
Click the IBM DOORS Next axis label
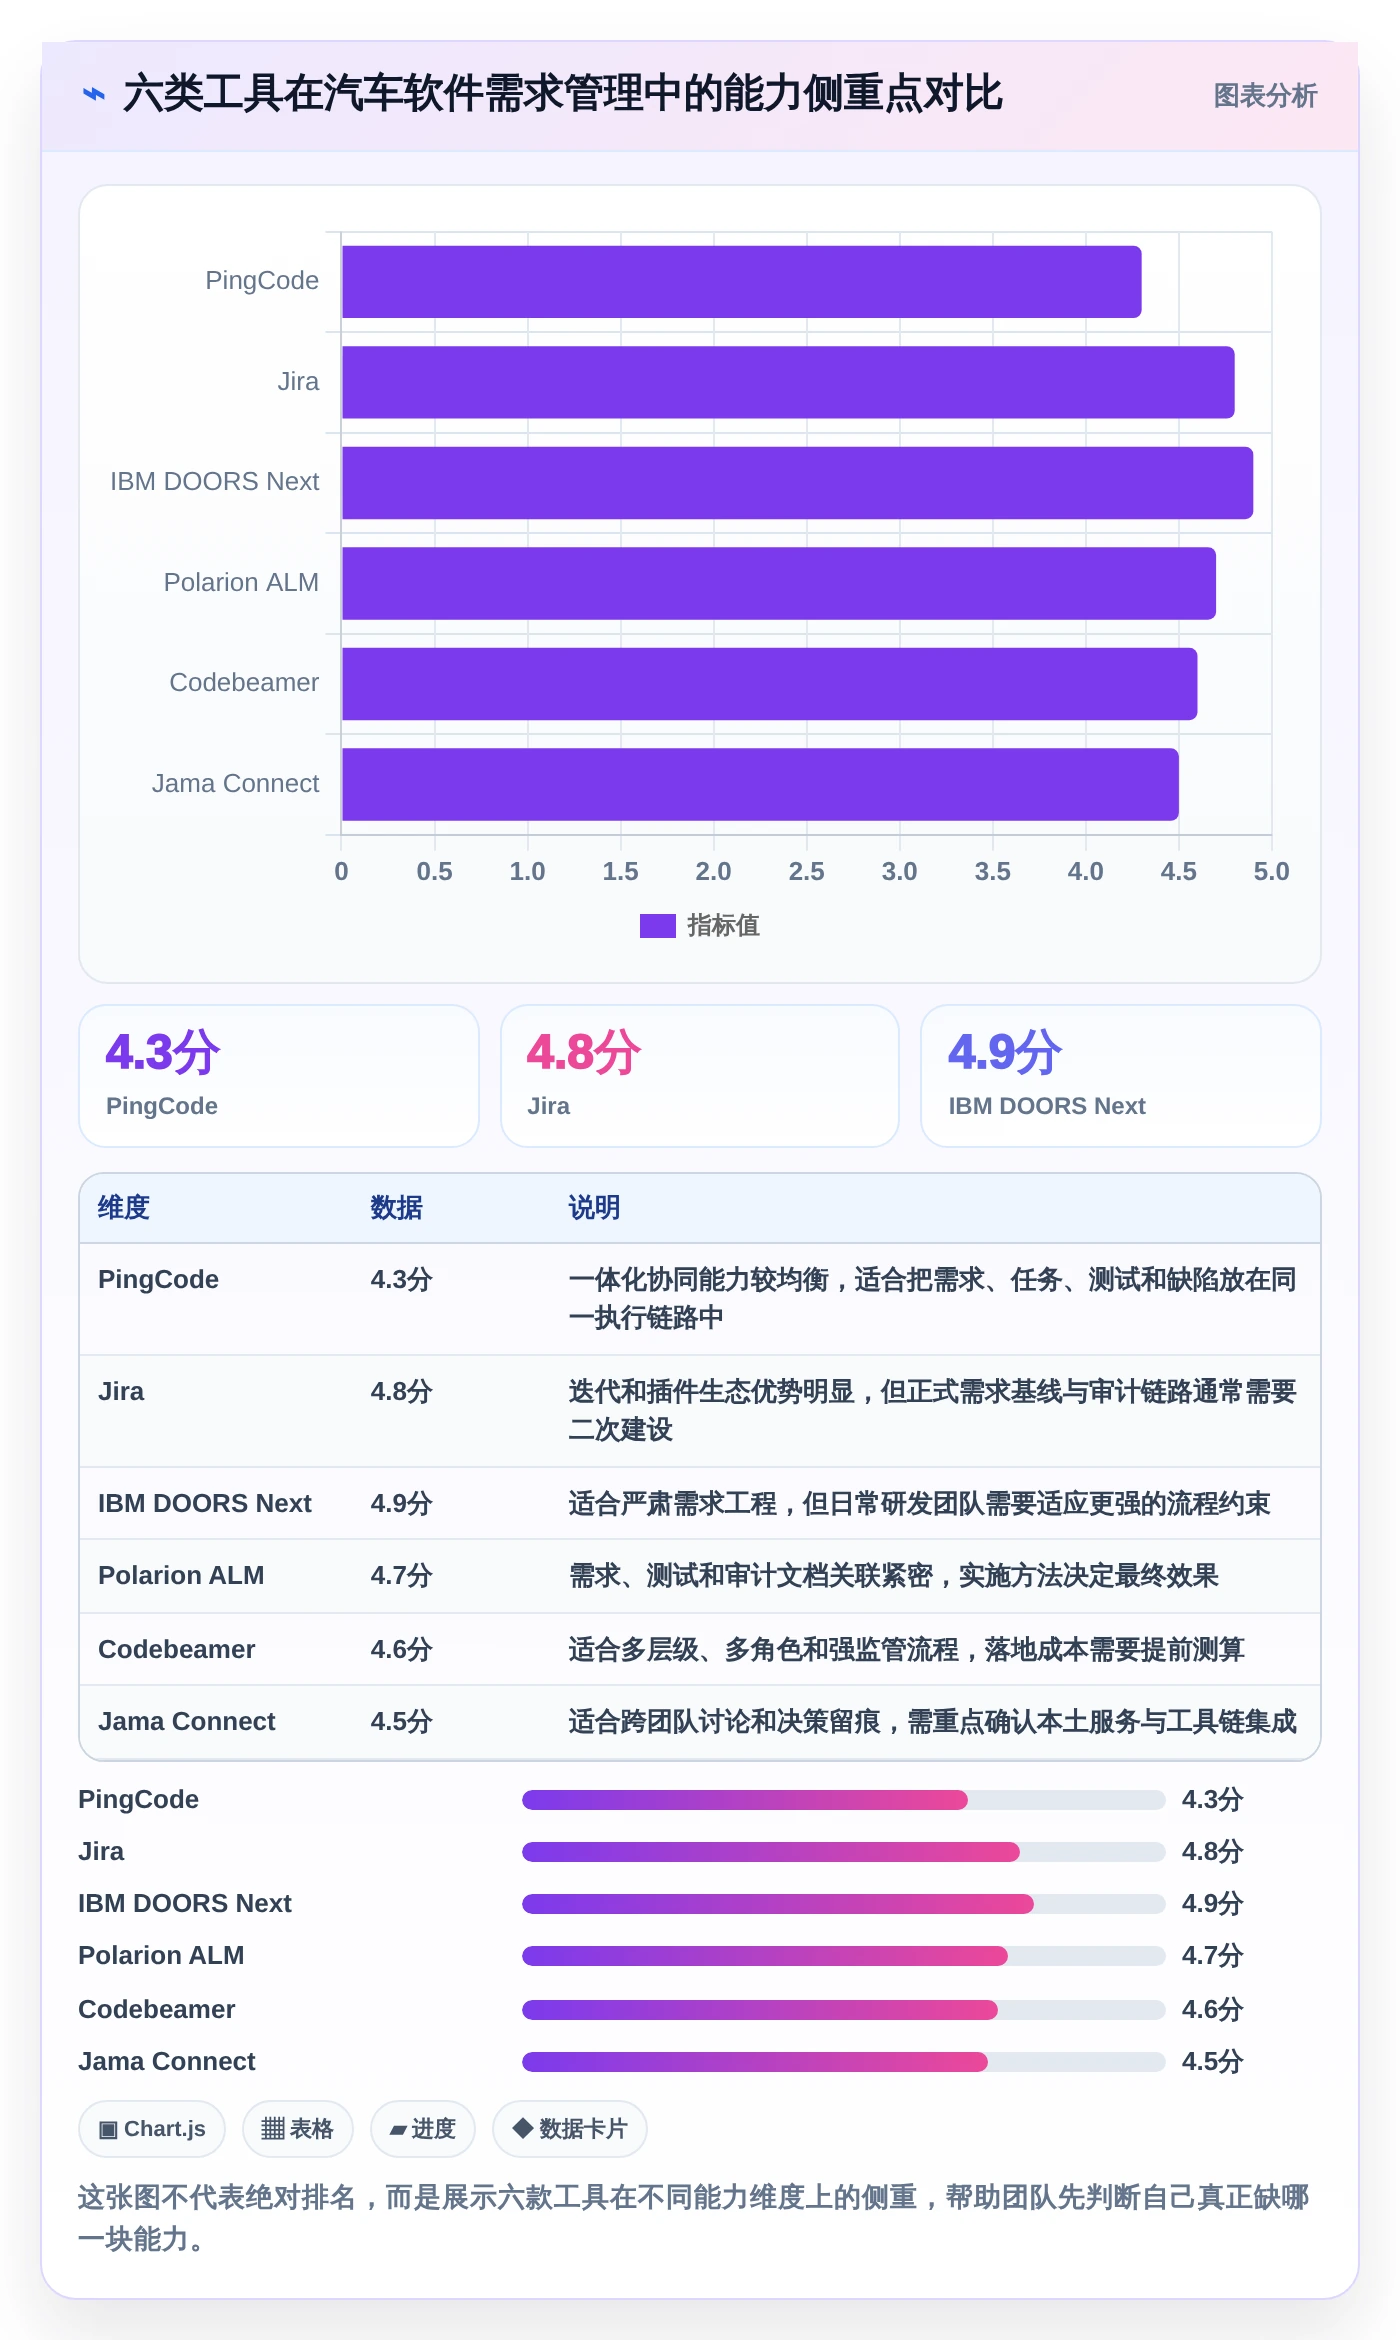(214, 482)
